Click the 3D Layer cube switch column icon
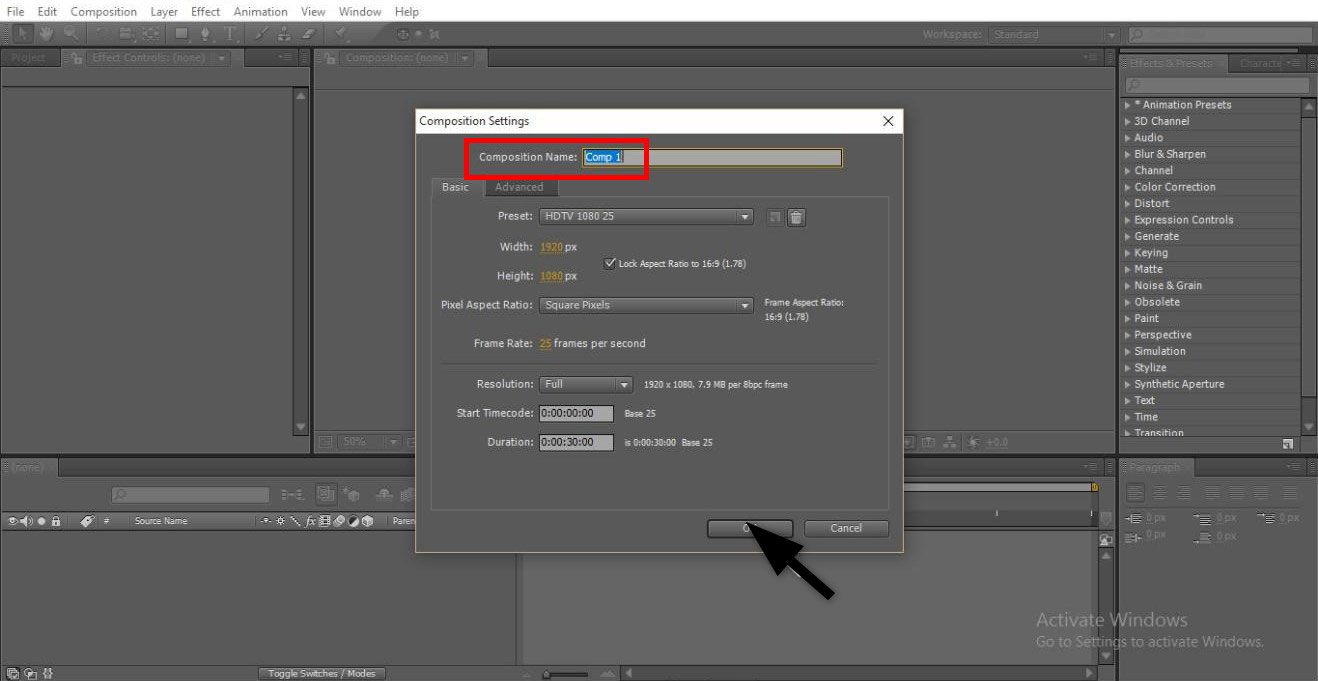The height and width of the screenshot is (681, 1318). [x=367, y=521]
